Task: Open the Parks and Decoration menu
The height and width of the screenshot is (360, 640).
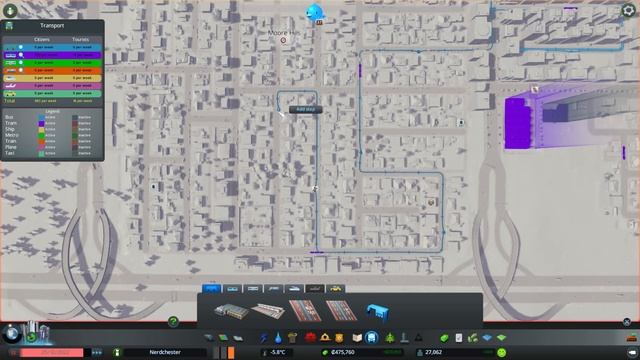Action: 390,338
